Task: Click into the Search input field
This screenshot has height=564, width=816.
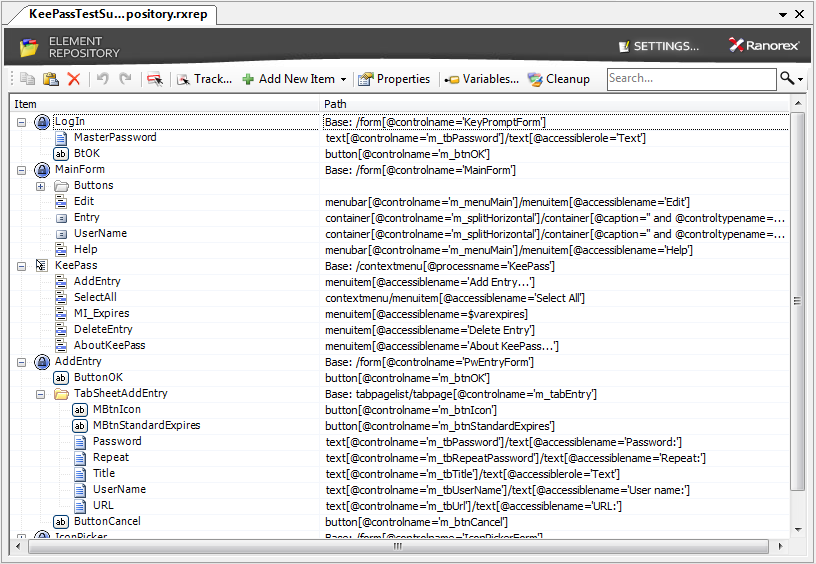Action: (691, 79)
